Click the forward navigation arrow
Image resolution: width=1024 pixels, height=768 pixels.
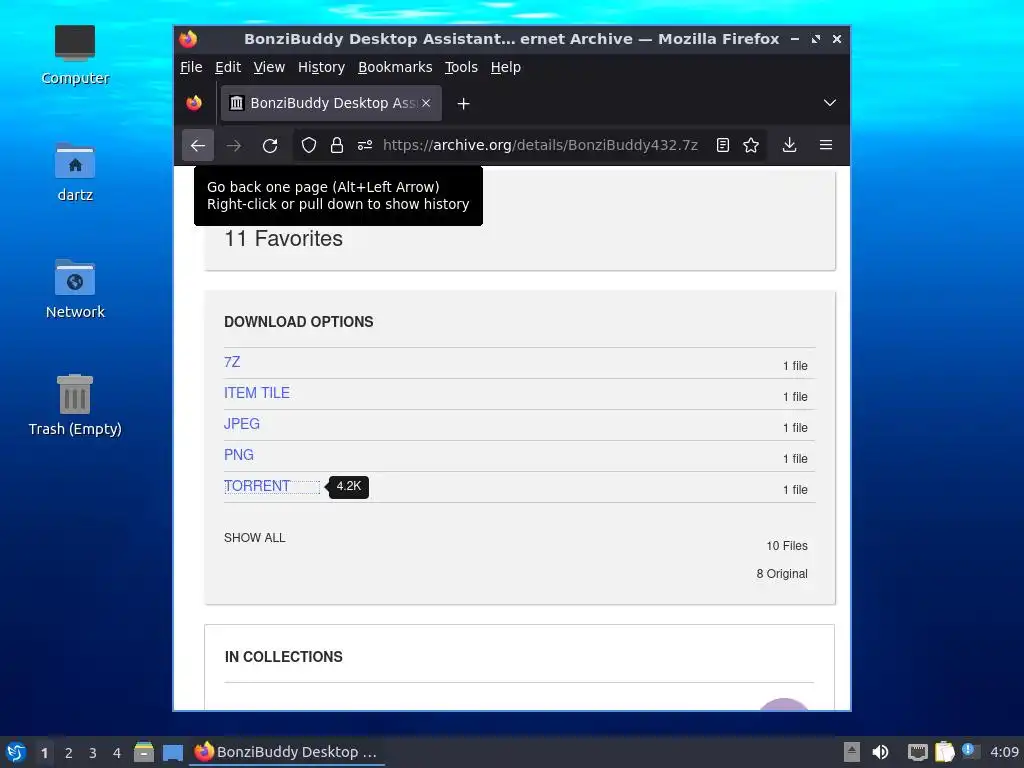[x=234, y=145]
